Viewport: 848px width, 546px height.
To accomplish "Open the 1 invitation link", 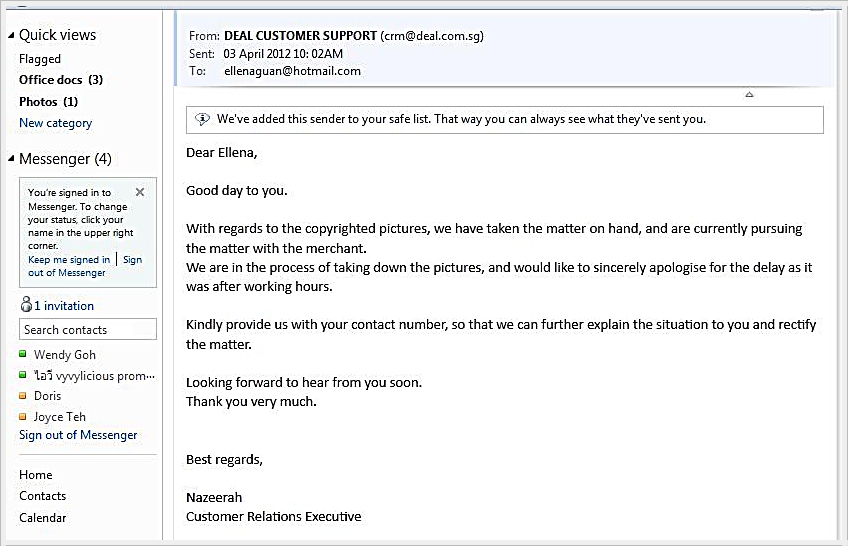I will [x=64, y=306].
